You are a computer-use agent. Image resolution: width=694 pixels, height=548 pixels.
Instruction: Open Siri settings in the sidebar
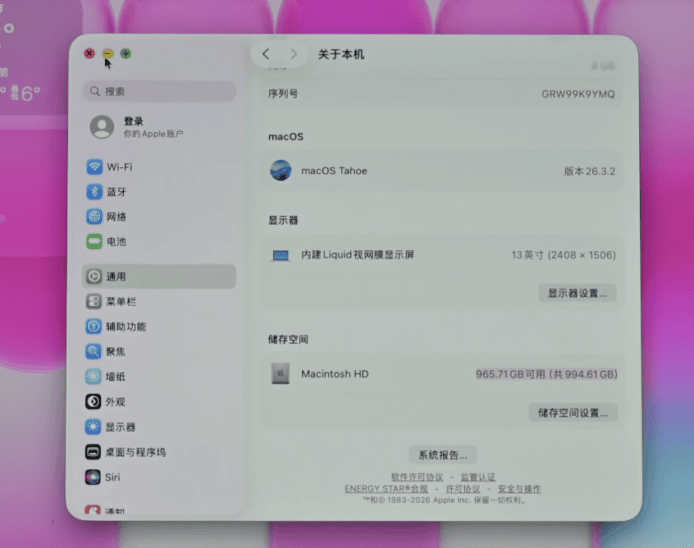click(x=112, y=478)
